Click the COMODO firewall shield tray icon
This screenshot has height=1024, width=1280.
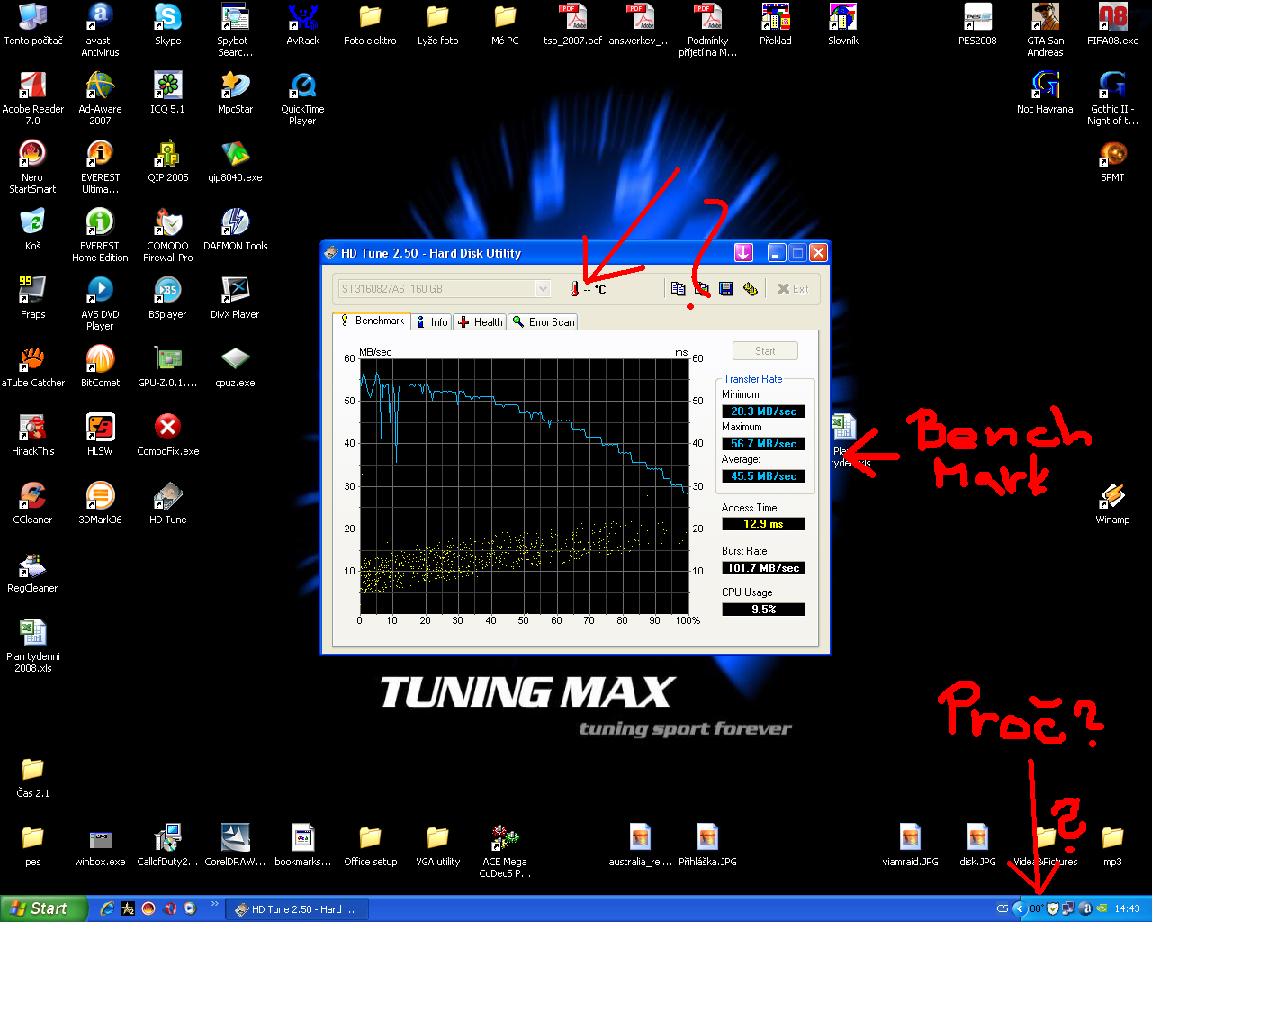[x=1052, y=909]
